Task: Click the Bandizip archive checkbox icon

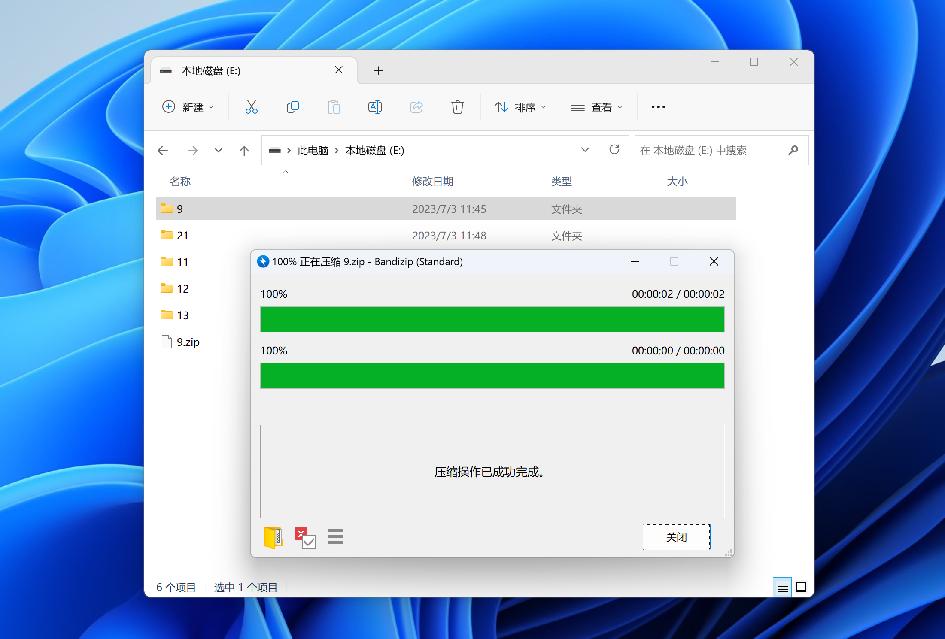Action: tap(307, 537)
